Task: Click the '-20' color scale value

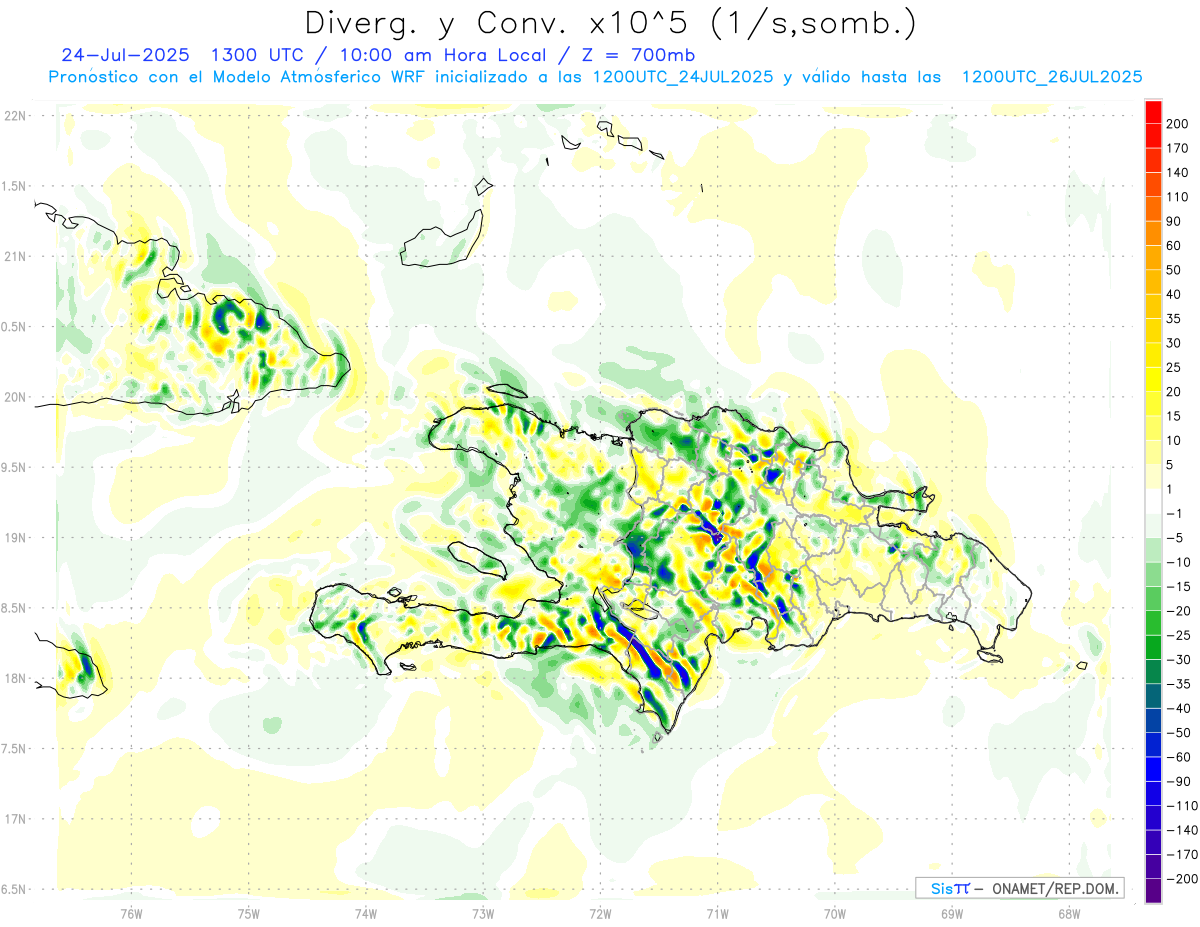Action: point(1177,611)
